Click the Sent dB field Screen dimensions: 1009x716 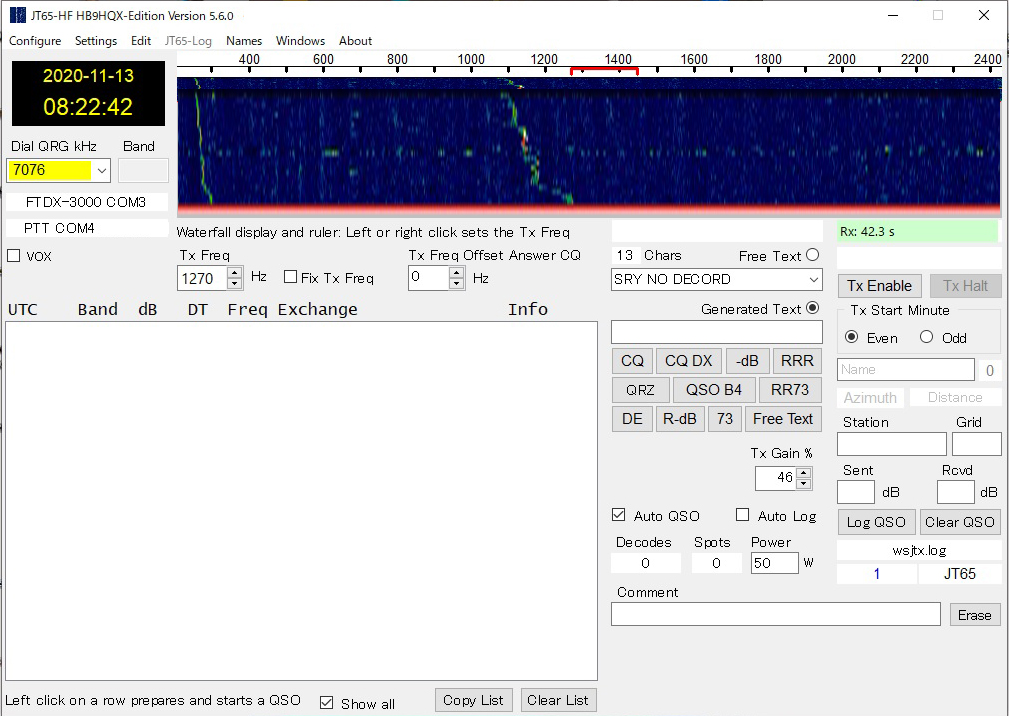point(856,492)
